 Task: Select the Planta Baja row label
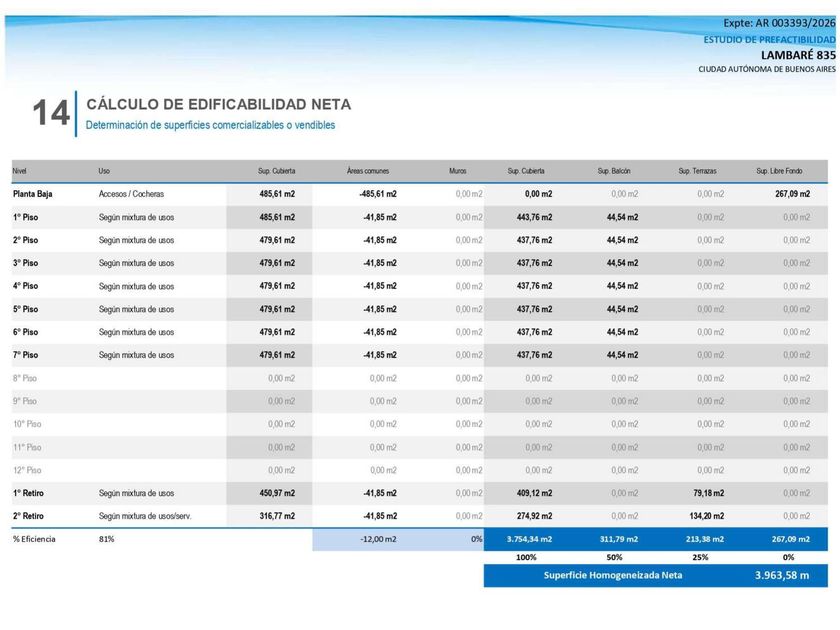tap(33, 194)
